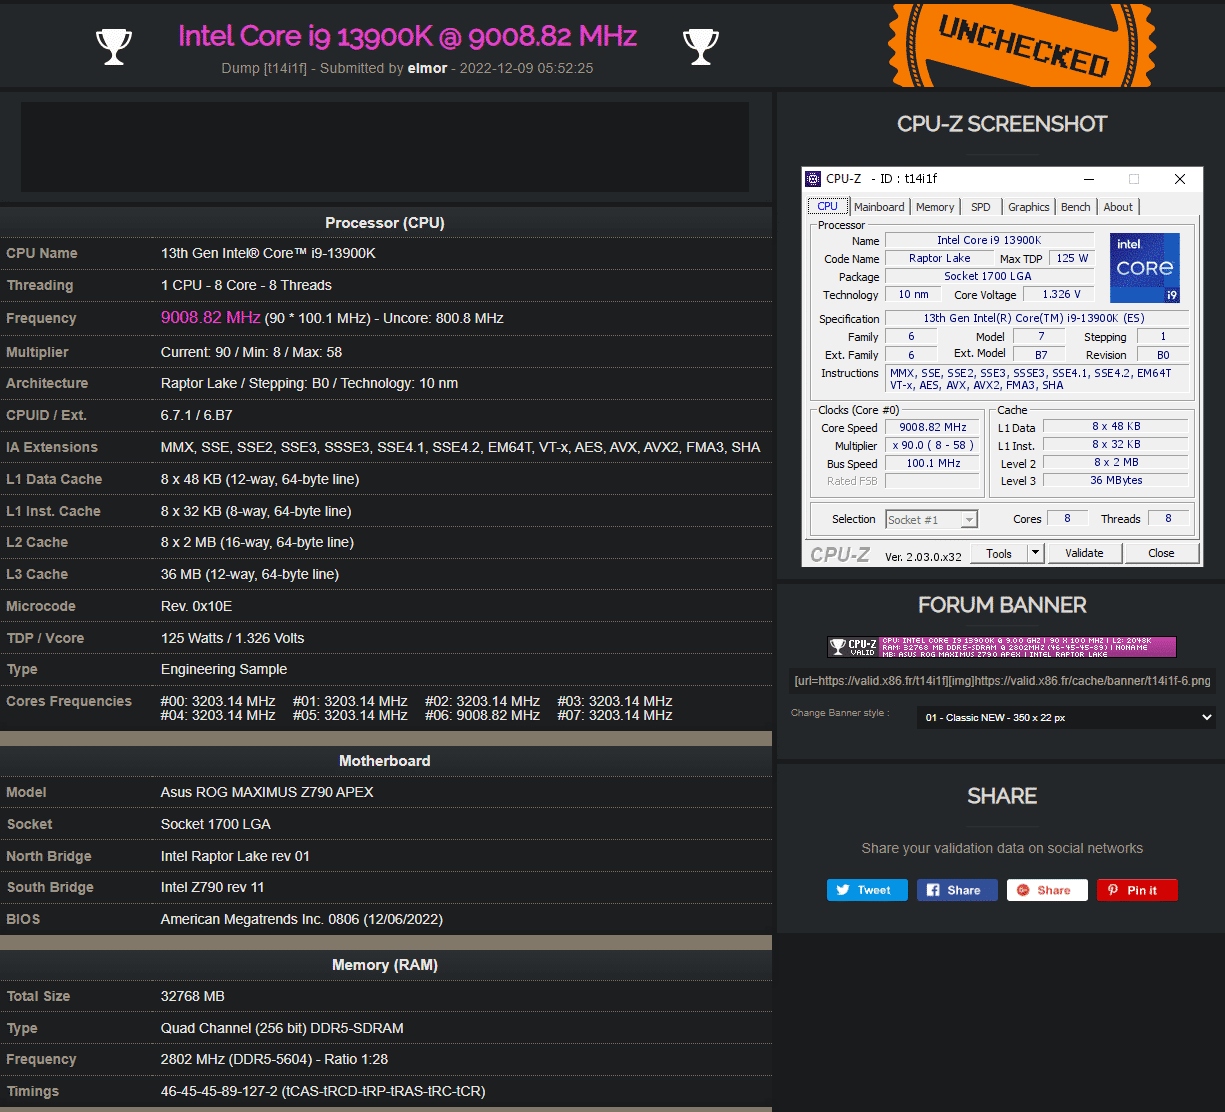The image size is (1225, 1112).
Task: Click the Level 3 cache field 36 MBytes
Action: 1116,481
